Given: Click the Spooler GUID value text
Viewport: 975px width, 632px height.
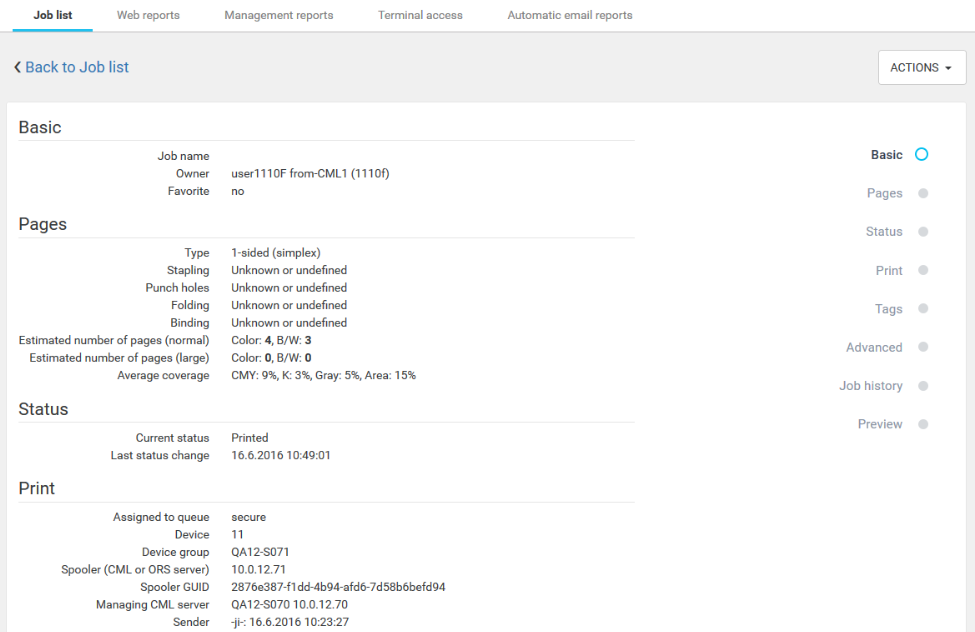Looking at the screenshot, I should 338,587.
